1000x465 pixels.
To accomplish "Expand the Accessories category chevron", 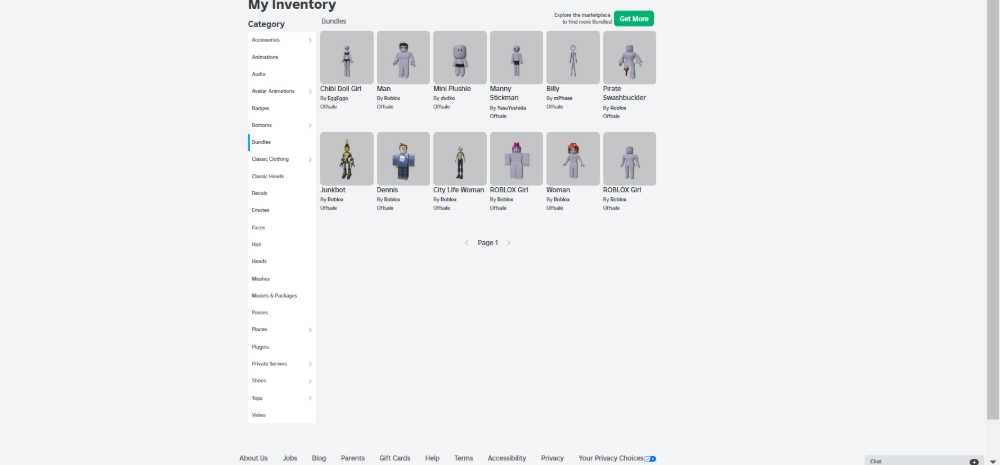I will click(x=310, y=40).
